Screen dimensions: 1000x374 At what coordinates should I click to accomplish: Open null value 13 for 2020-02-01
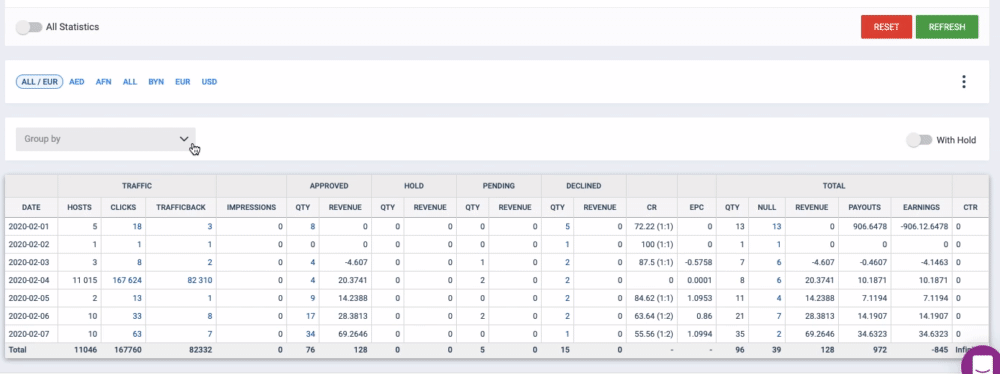[x=776, y=227]
